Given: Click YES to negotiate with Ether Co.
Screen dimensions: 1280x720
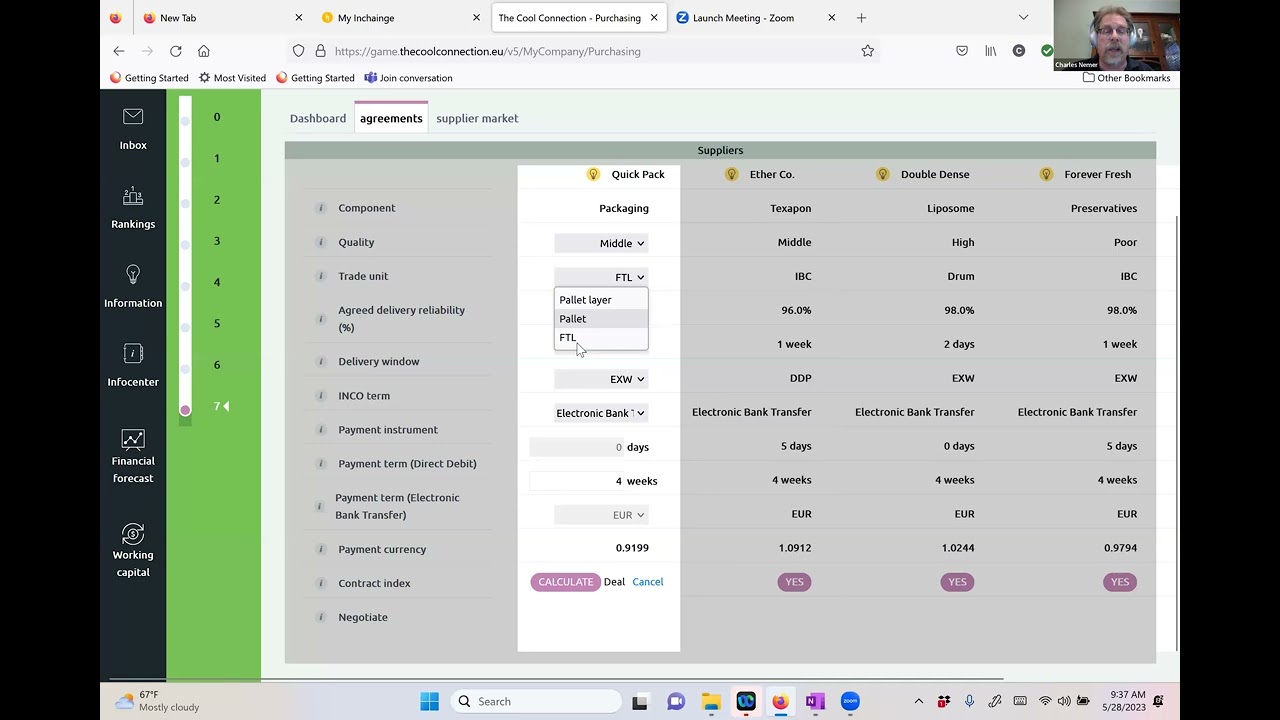Looking at the screenshot, I should pos(794,582).
